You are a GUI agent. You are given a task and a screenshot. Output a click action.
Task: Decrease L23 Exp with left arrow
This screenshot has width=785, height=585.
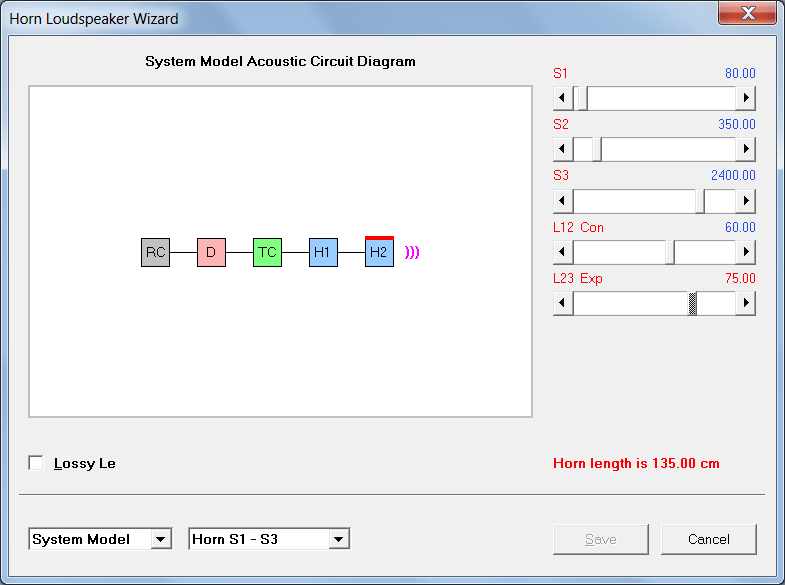point(563,303)
